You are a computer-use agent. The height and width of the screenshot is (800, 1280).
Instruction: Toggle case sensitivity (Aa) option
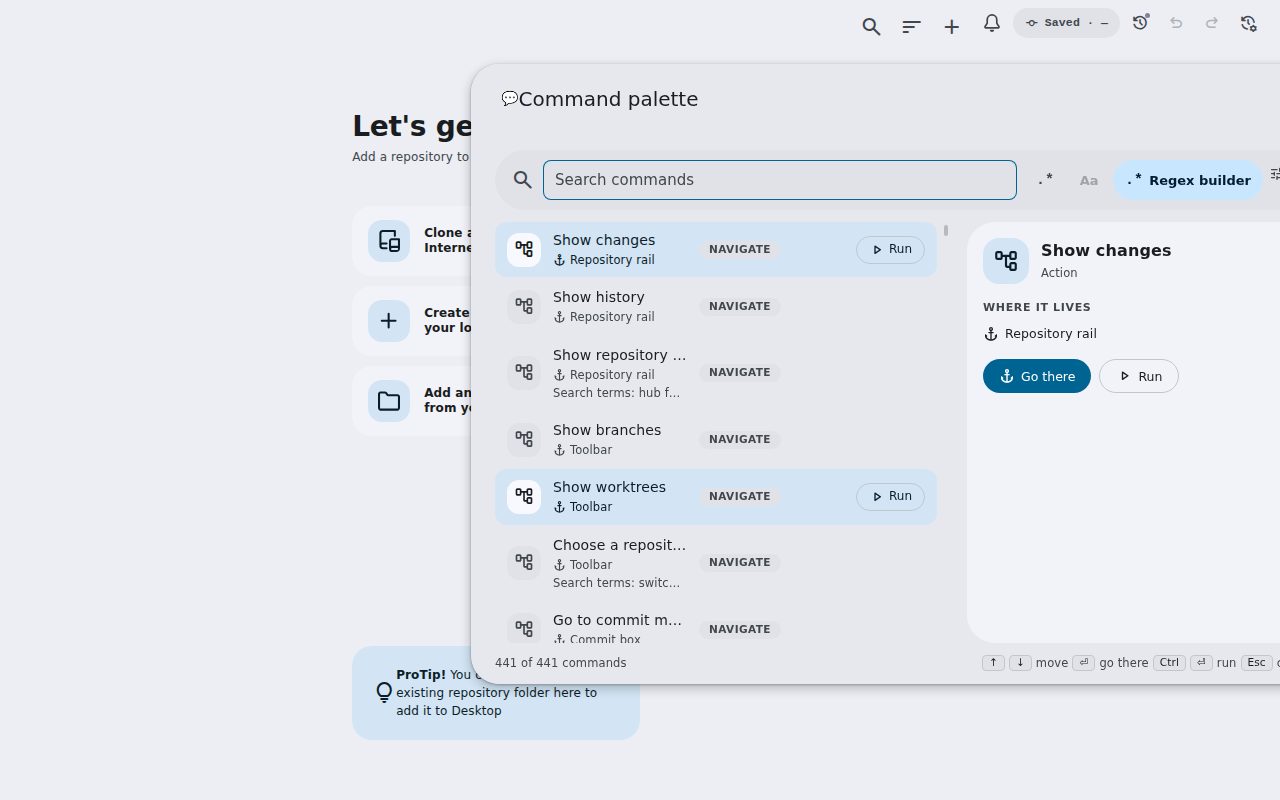(x=1089, y=180)
